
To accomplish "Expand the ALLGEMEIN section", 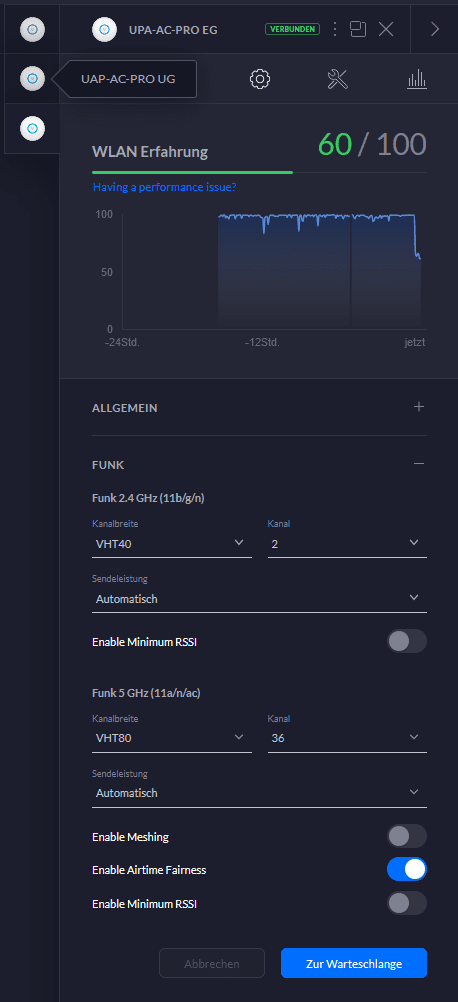I will [259, 407].
